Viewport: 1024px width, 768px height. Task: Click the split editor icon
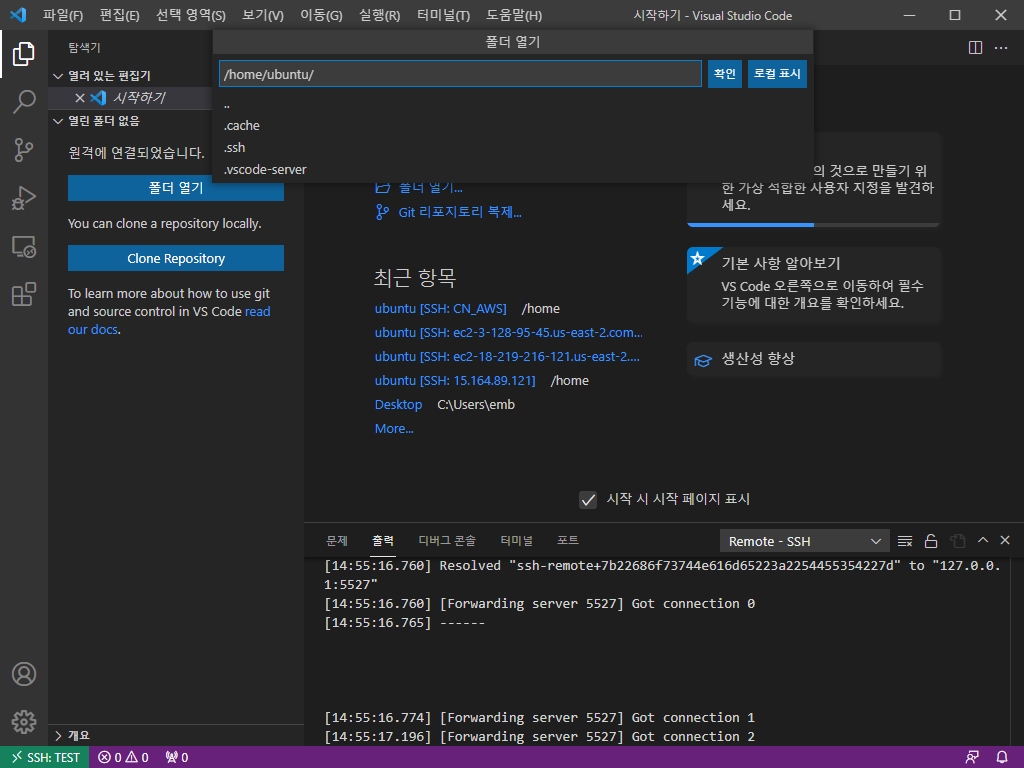pos(975,48)
